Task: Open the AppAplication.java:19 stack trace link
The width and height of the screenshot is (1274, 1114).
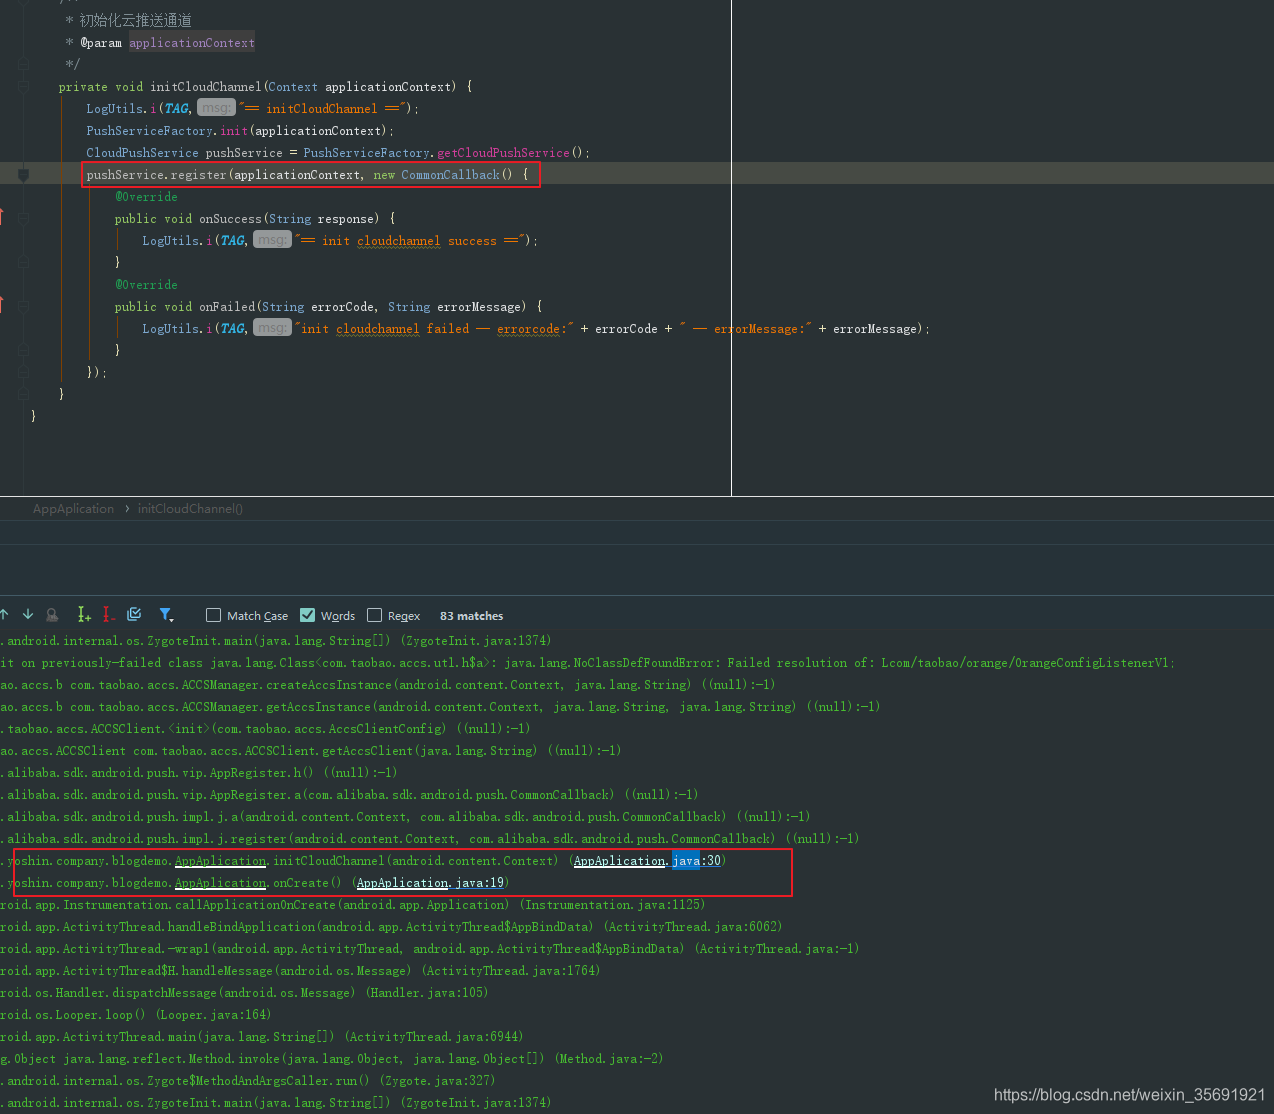Action: pos(430,883)
